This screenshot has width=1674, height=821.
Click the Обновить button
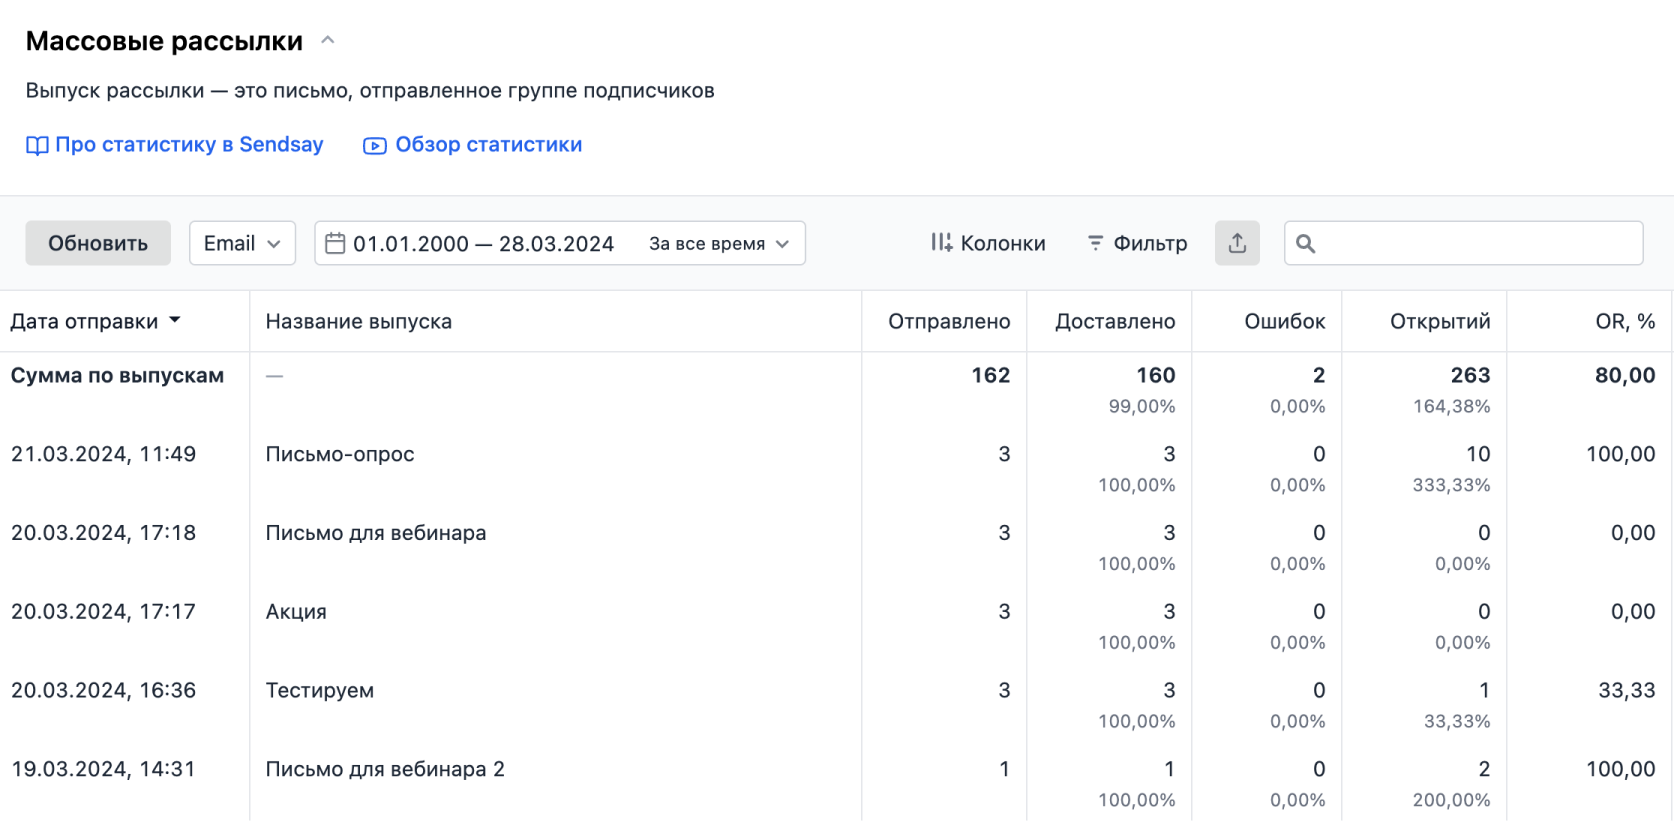pyautogui.click(x=98, y=243)
